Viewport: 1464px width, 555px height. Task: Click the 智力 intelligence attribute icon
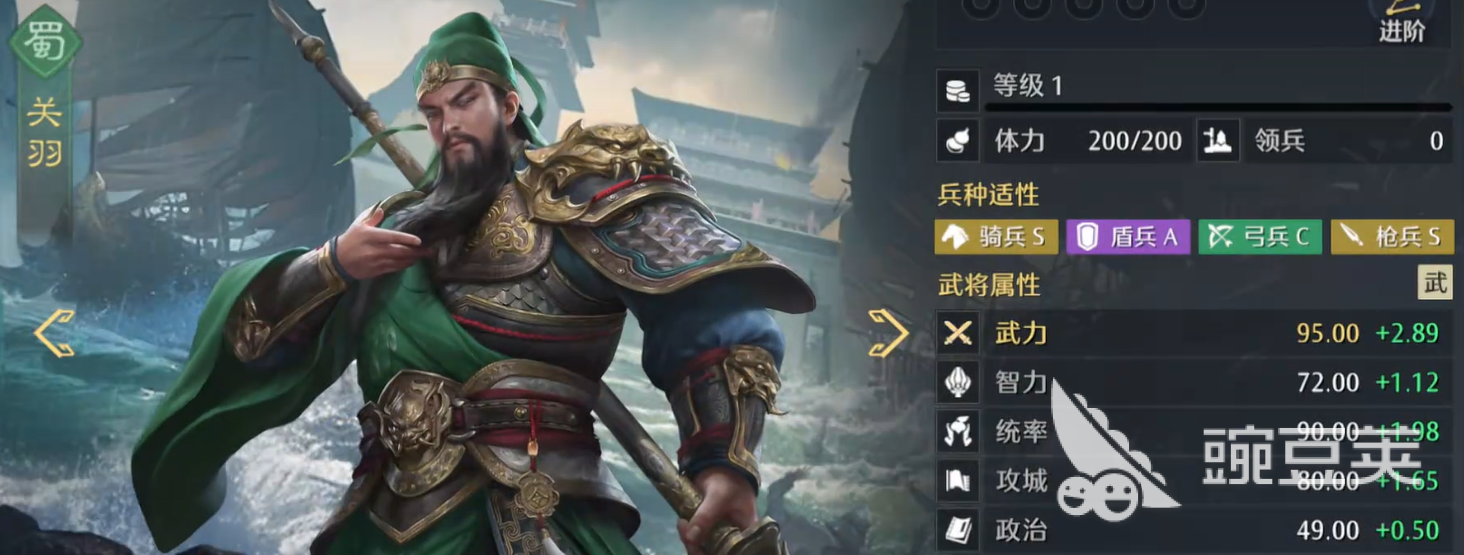[958, 383]
